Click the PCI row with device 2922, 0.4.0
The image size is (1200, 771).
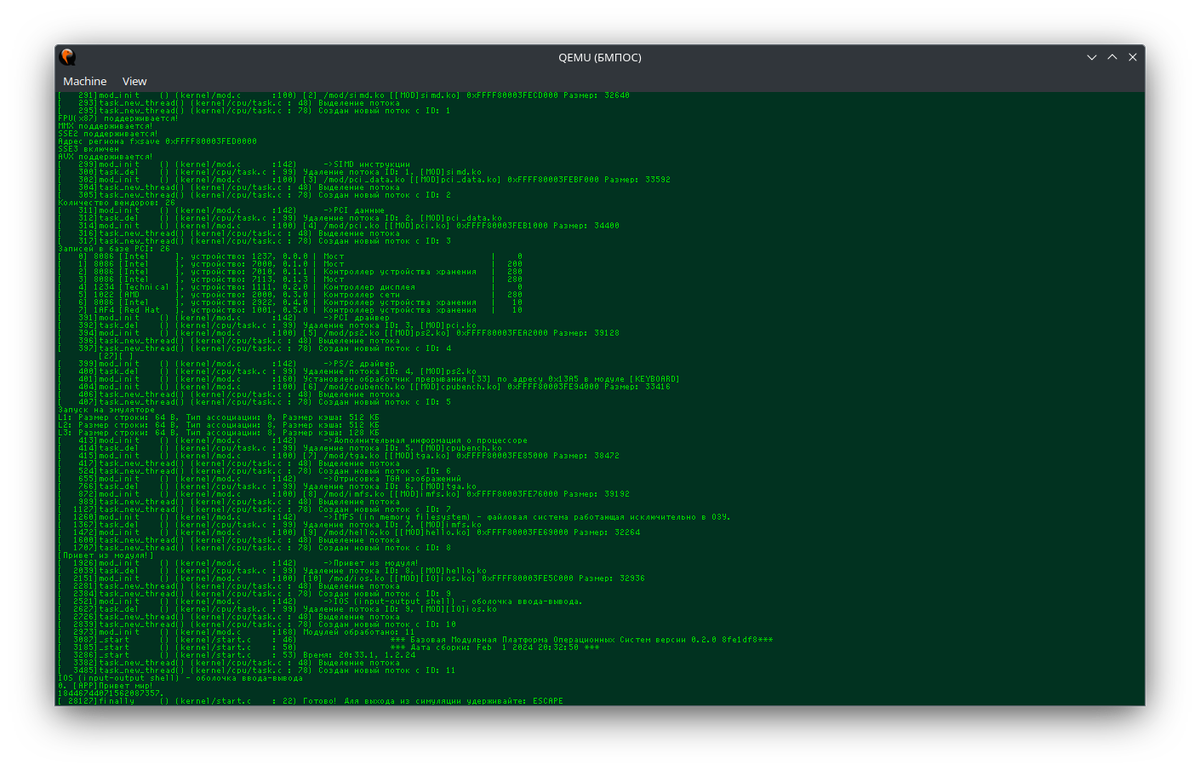[x=290, y=302]
